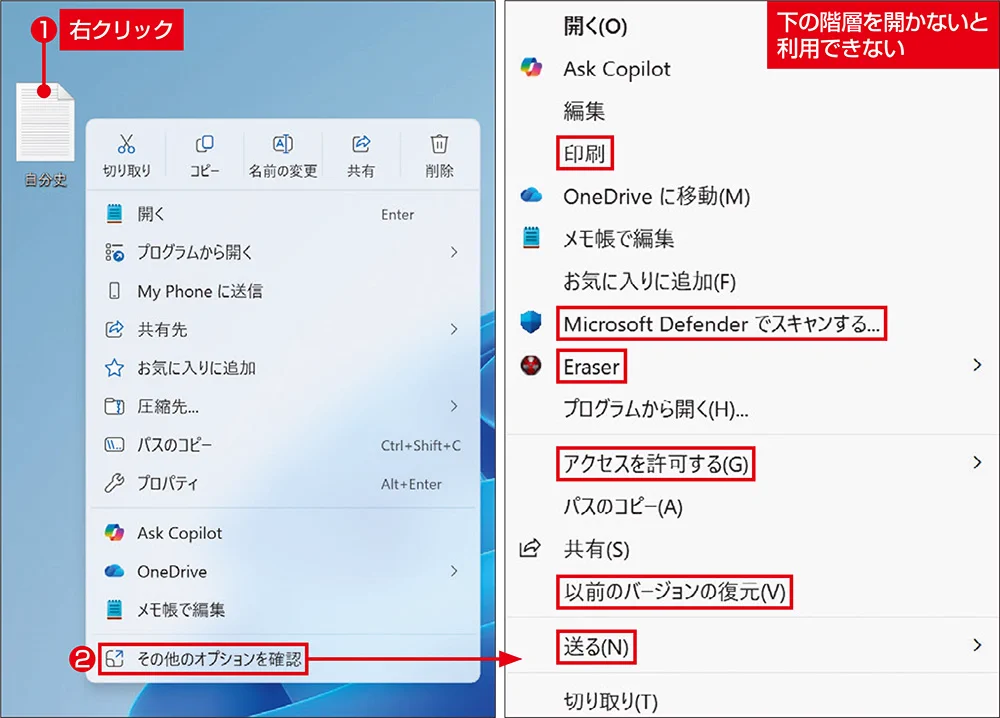1000x718 pixels.
Task: Click the zip folder icon beside 圧縮先...
Action: pyautogui.click(x=114, y=406)
